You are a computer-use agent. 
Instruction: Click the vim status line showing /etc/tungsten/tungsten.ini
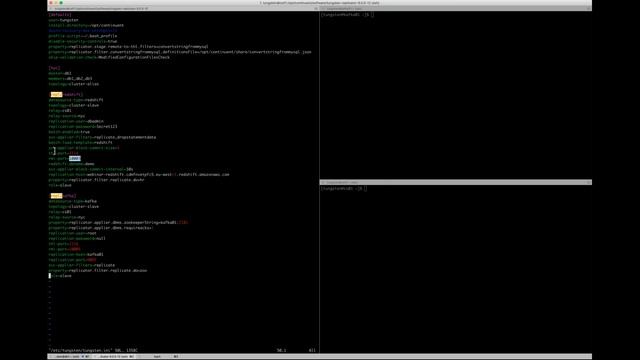(93, 350)
